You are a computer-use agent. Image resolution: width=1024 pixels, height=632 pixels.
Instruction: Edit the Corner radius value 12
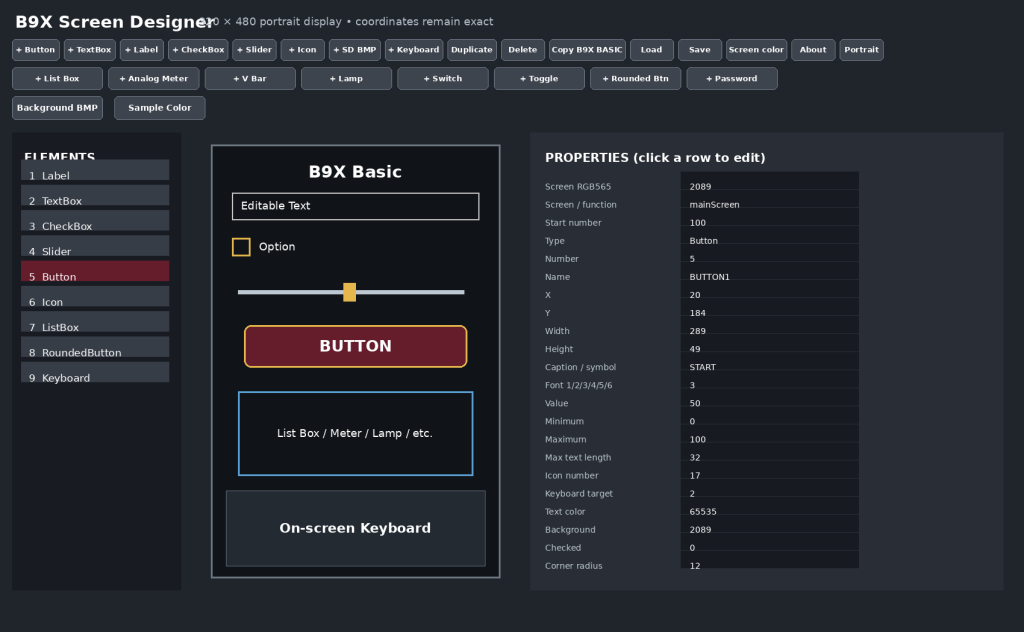click(770, 560)
